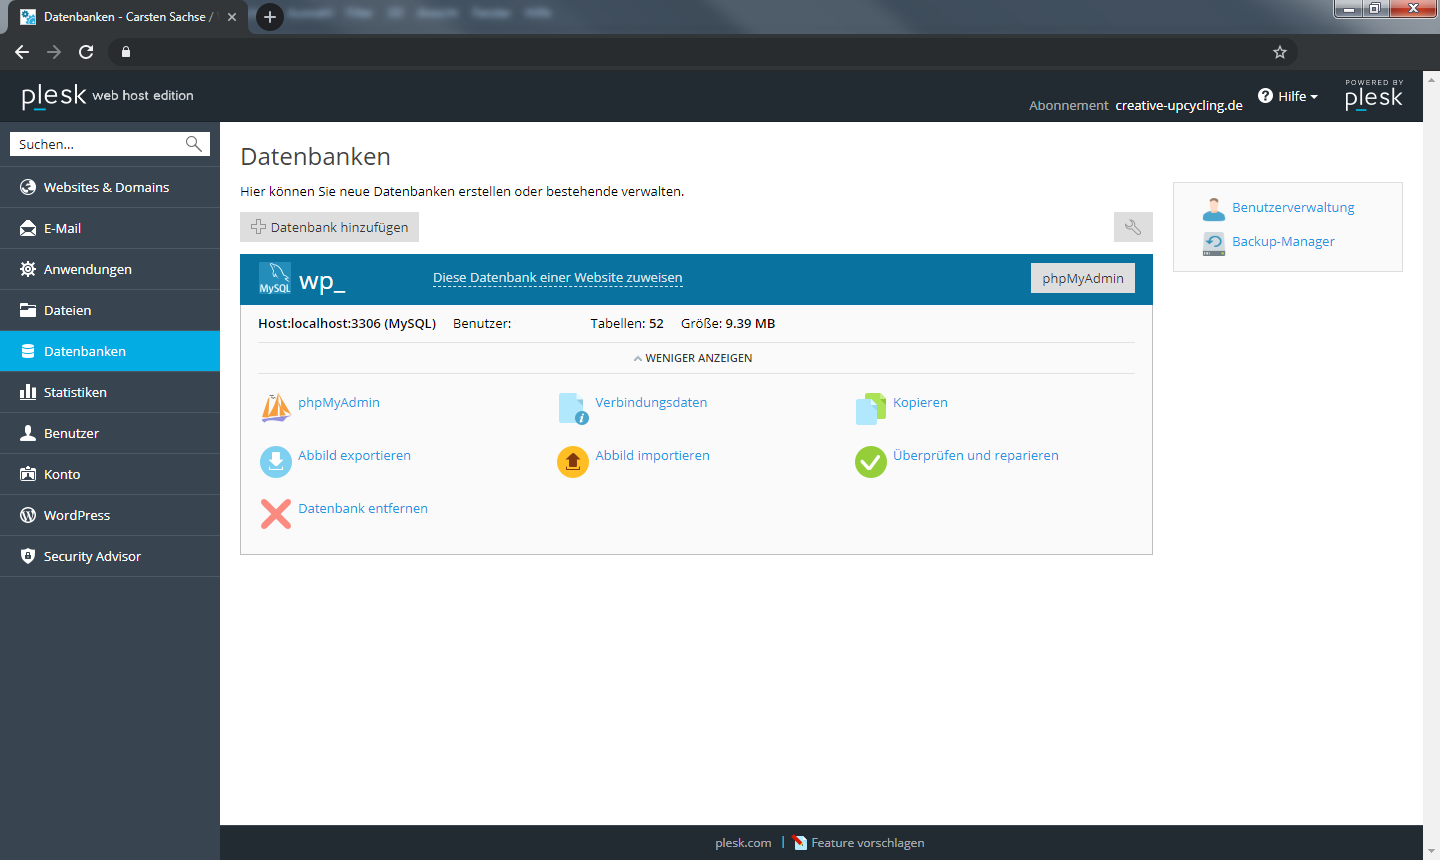Click the Dateien folder icon
The image size is (1440, 860).
28,310
